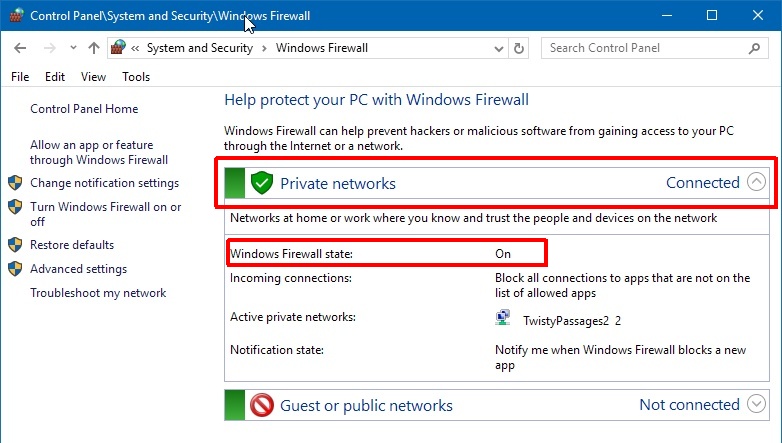This screenshot has width=782, height=443.
Task: Open the View menu
Action: pos(93,77)
